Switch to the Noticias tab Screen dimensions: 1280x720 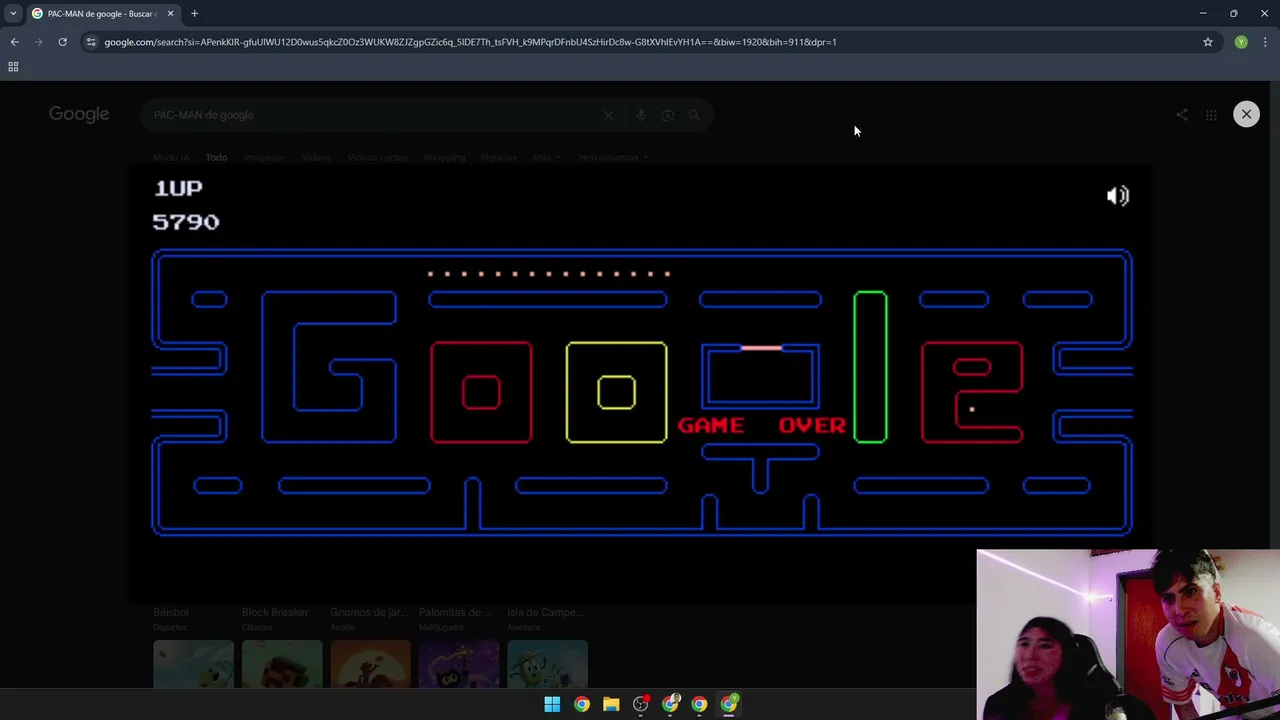(x=499, y=157)
